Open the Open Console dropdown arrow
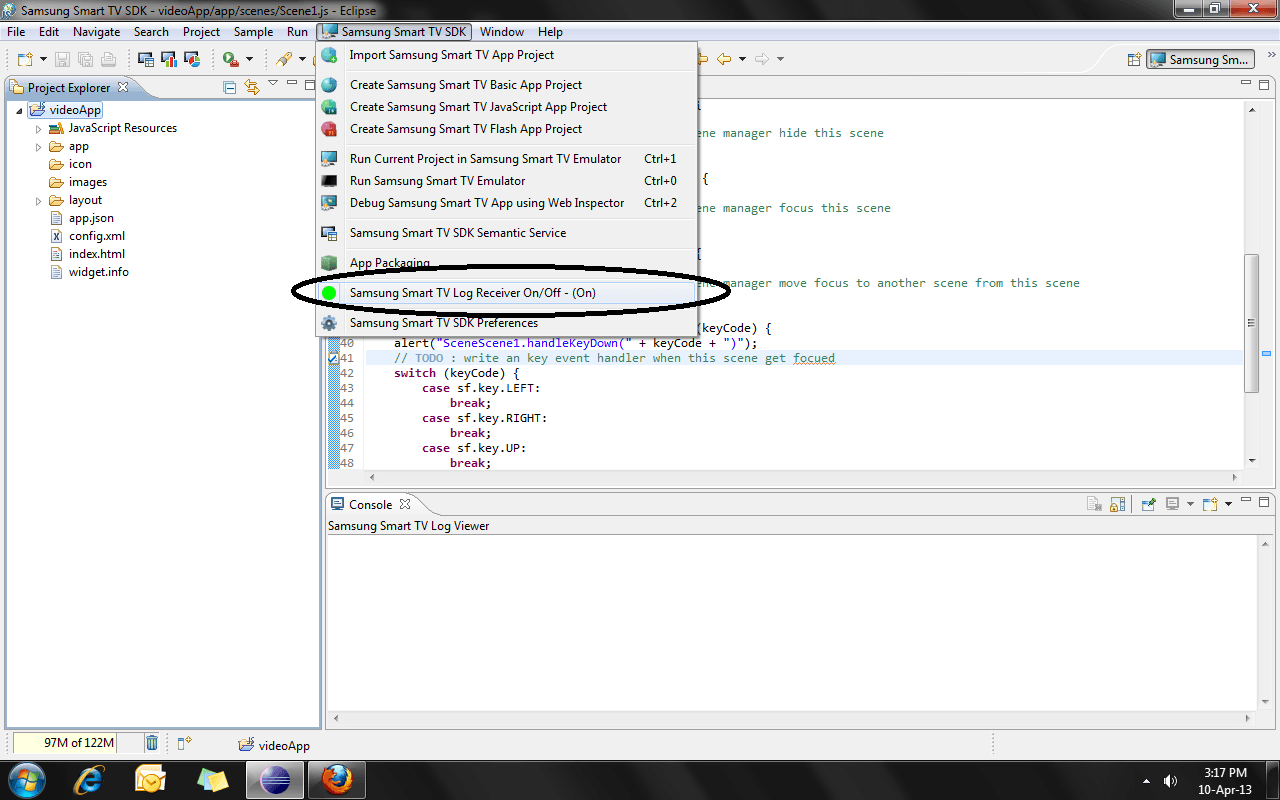Screen dimensions: 1280x800 1228,504
